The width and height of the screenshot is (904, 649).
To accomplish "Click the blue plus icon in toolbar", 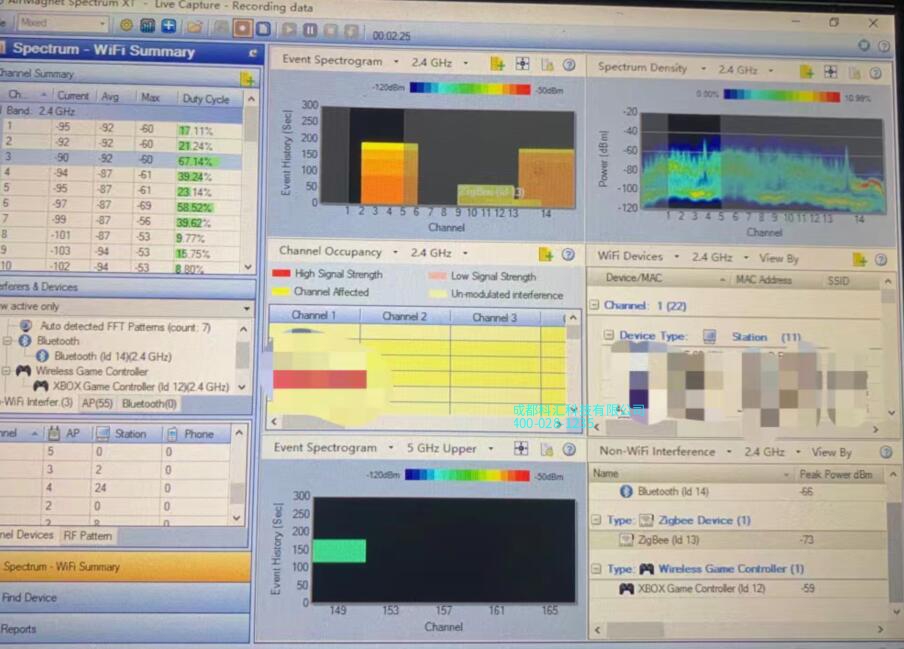I will point(169,25).
